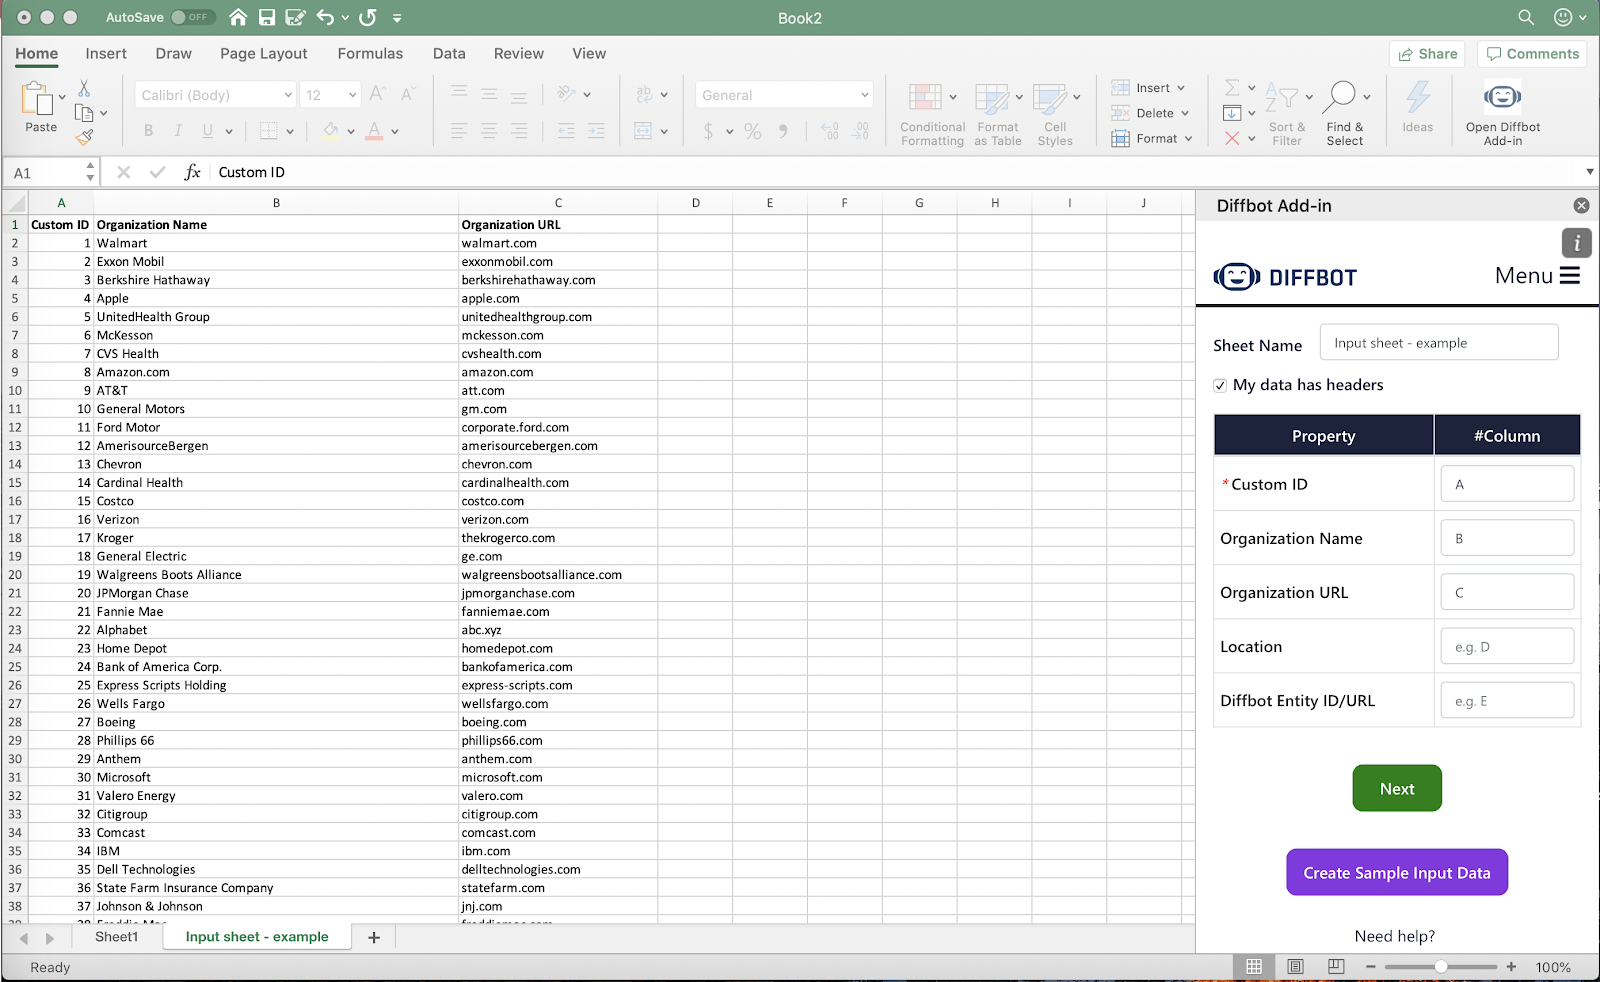1600x982 pixels.
Task: Open the borders dropdown arrow
Action: point(290,131)
